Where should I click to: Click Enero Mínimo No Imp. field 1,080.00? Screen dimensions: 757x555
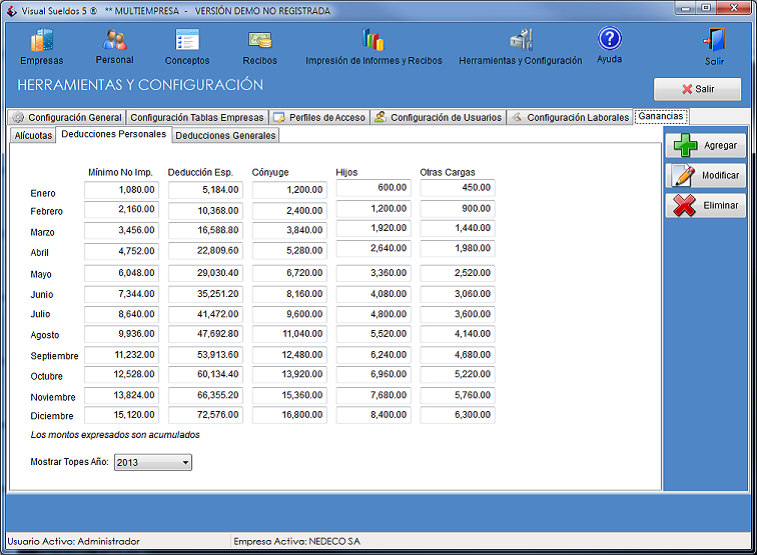coord(121,190)
